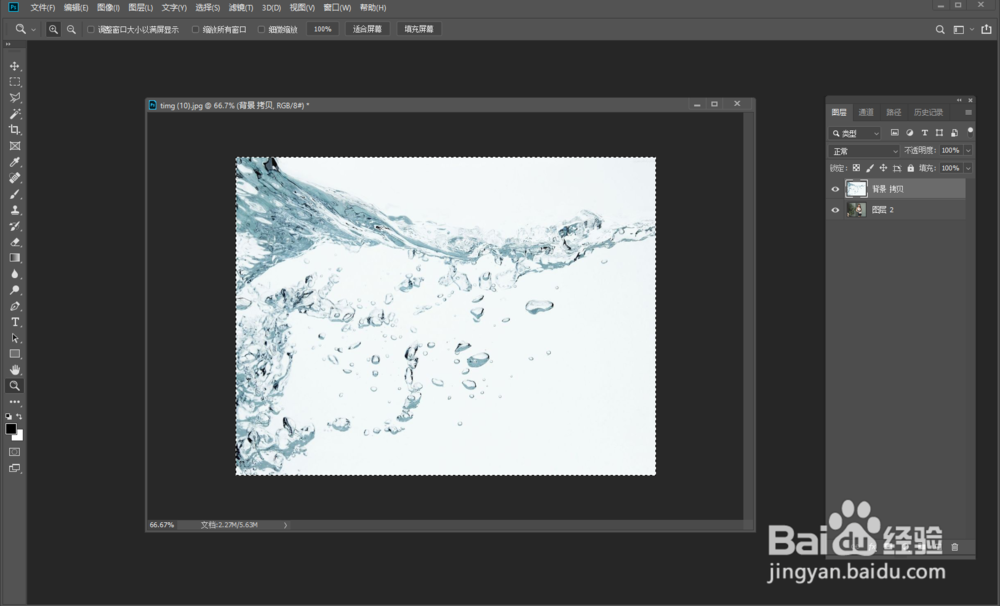The width and height of the screenshot is (1000, 606).
Task: Select the Eraser tool
Action: 15,242
